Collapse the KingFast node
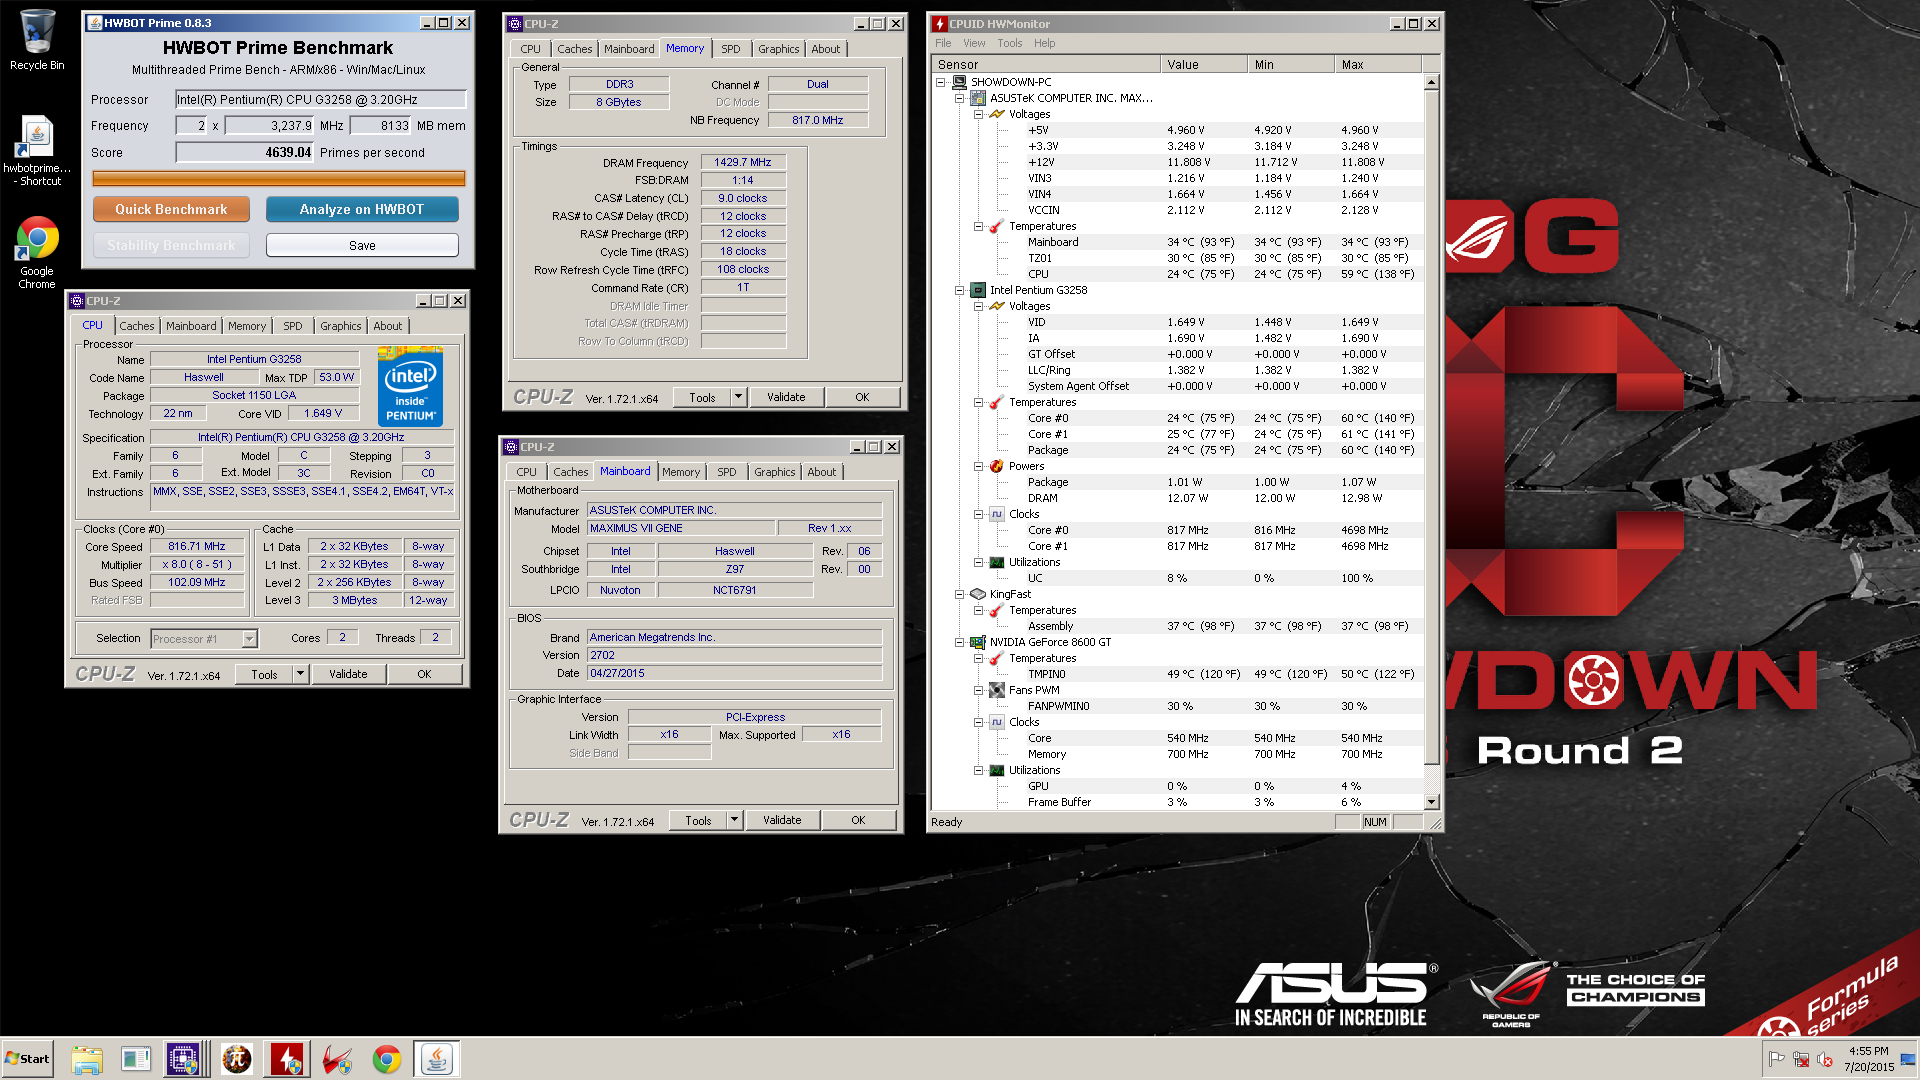1920x1080 pixels. point(960,594)
